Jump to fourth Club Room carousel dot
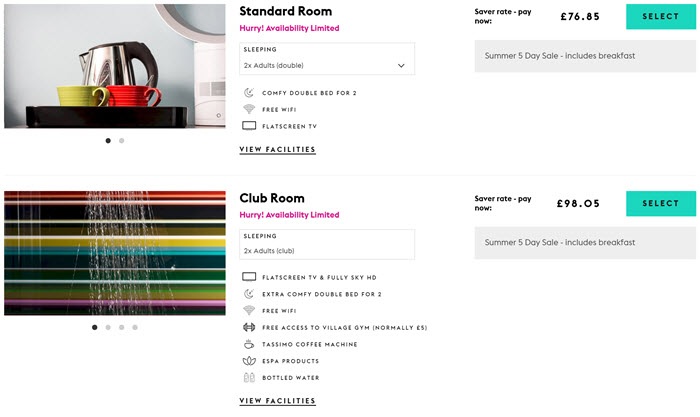 (135, 327)
